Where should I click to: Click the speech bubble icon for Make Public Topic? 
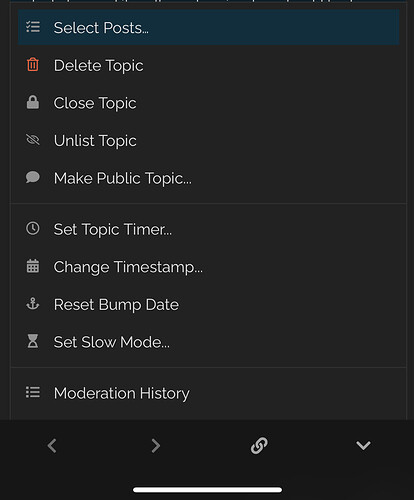pos(33,177)
